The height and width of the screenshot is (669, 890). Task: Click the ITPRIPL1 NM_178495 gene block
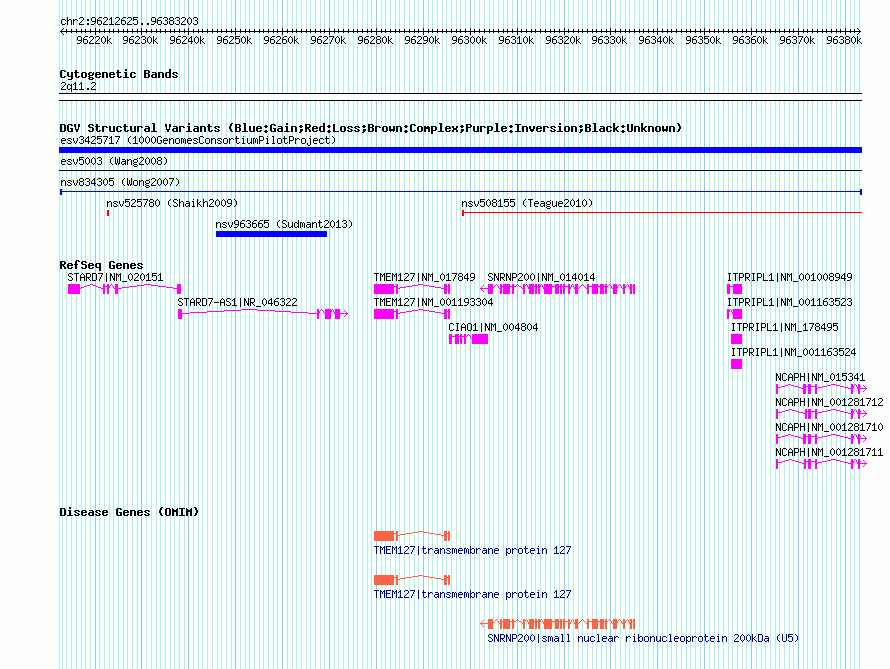736,339
